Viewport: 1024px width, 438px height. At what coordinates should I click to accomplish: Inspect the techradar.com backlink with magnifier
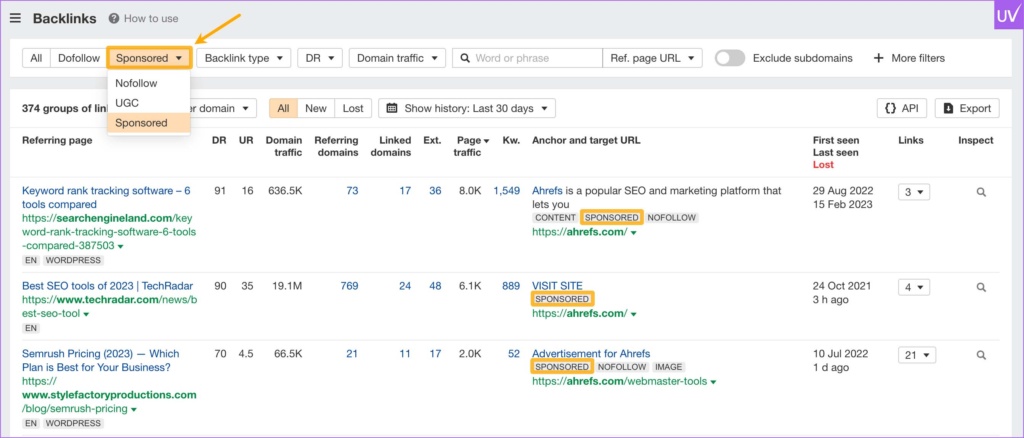[x=981, y=287]
